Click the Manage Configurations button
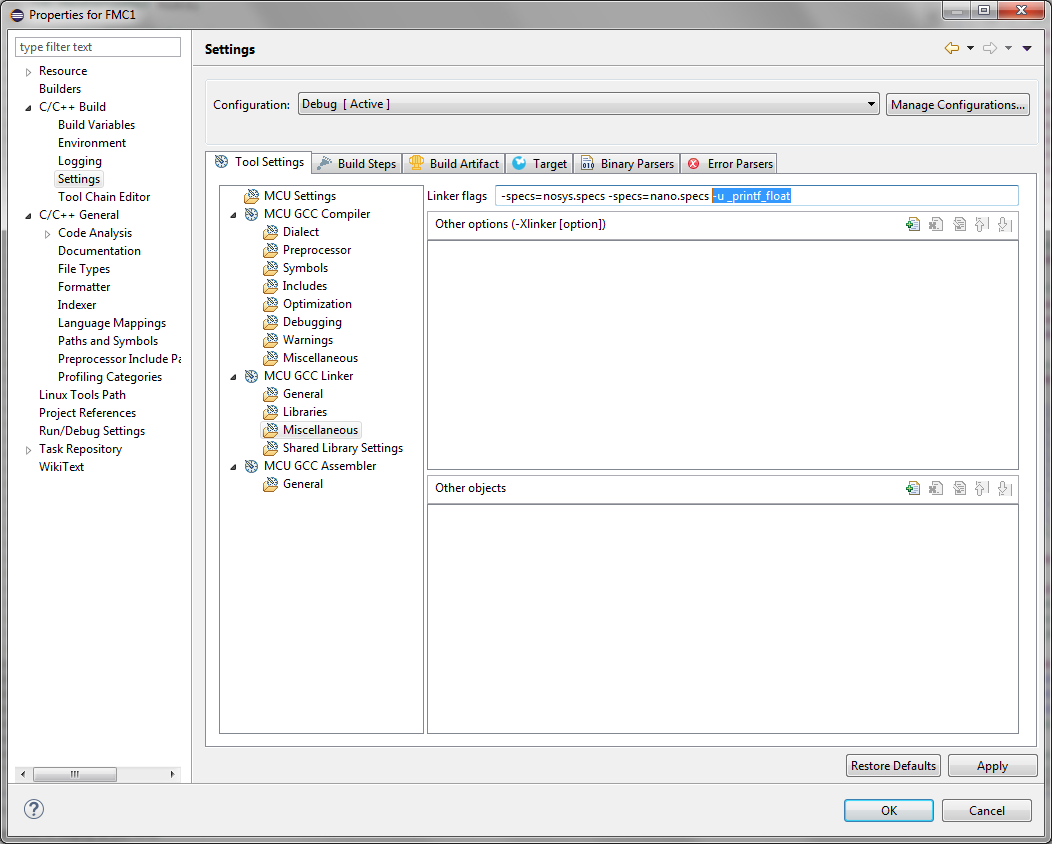 (x=957, y=104)
